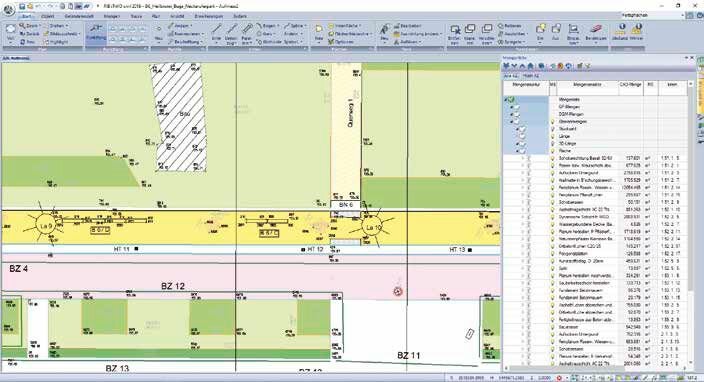Toggle checkbox next to GP-Mengen row
The image size is (704, 382).
[x=517, y=107]
